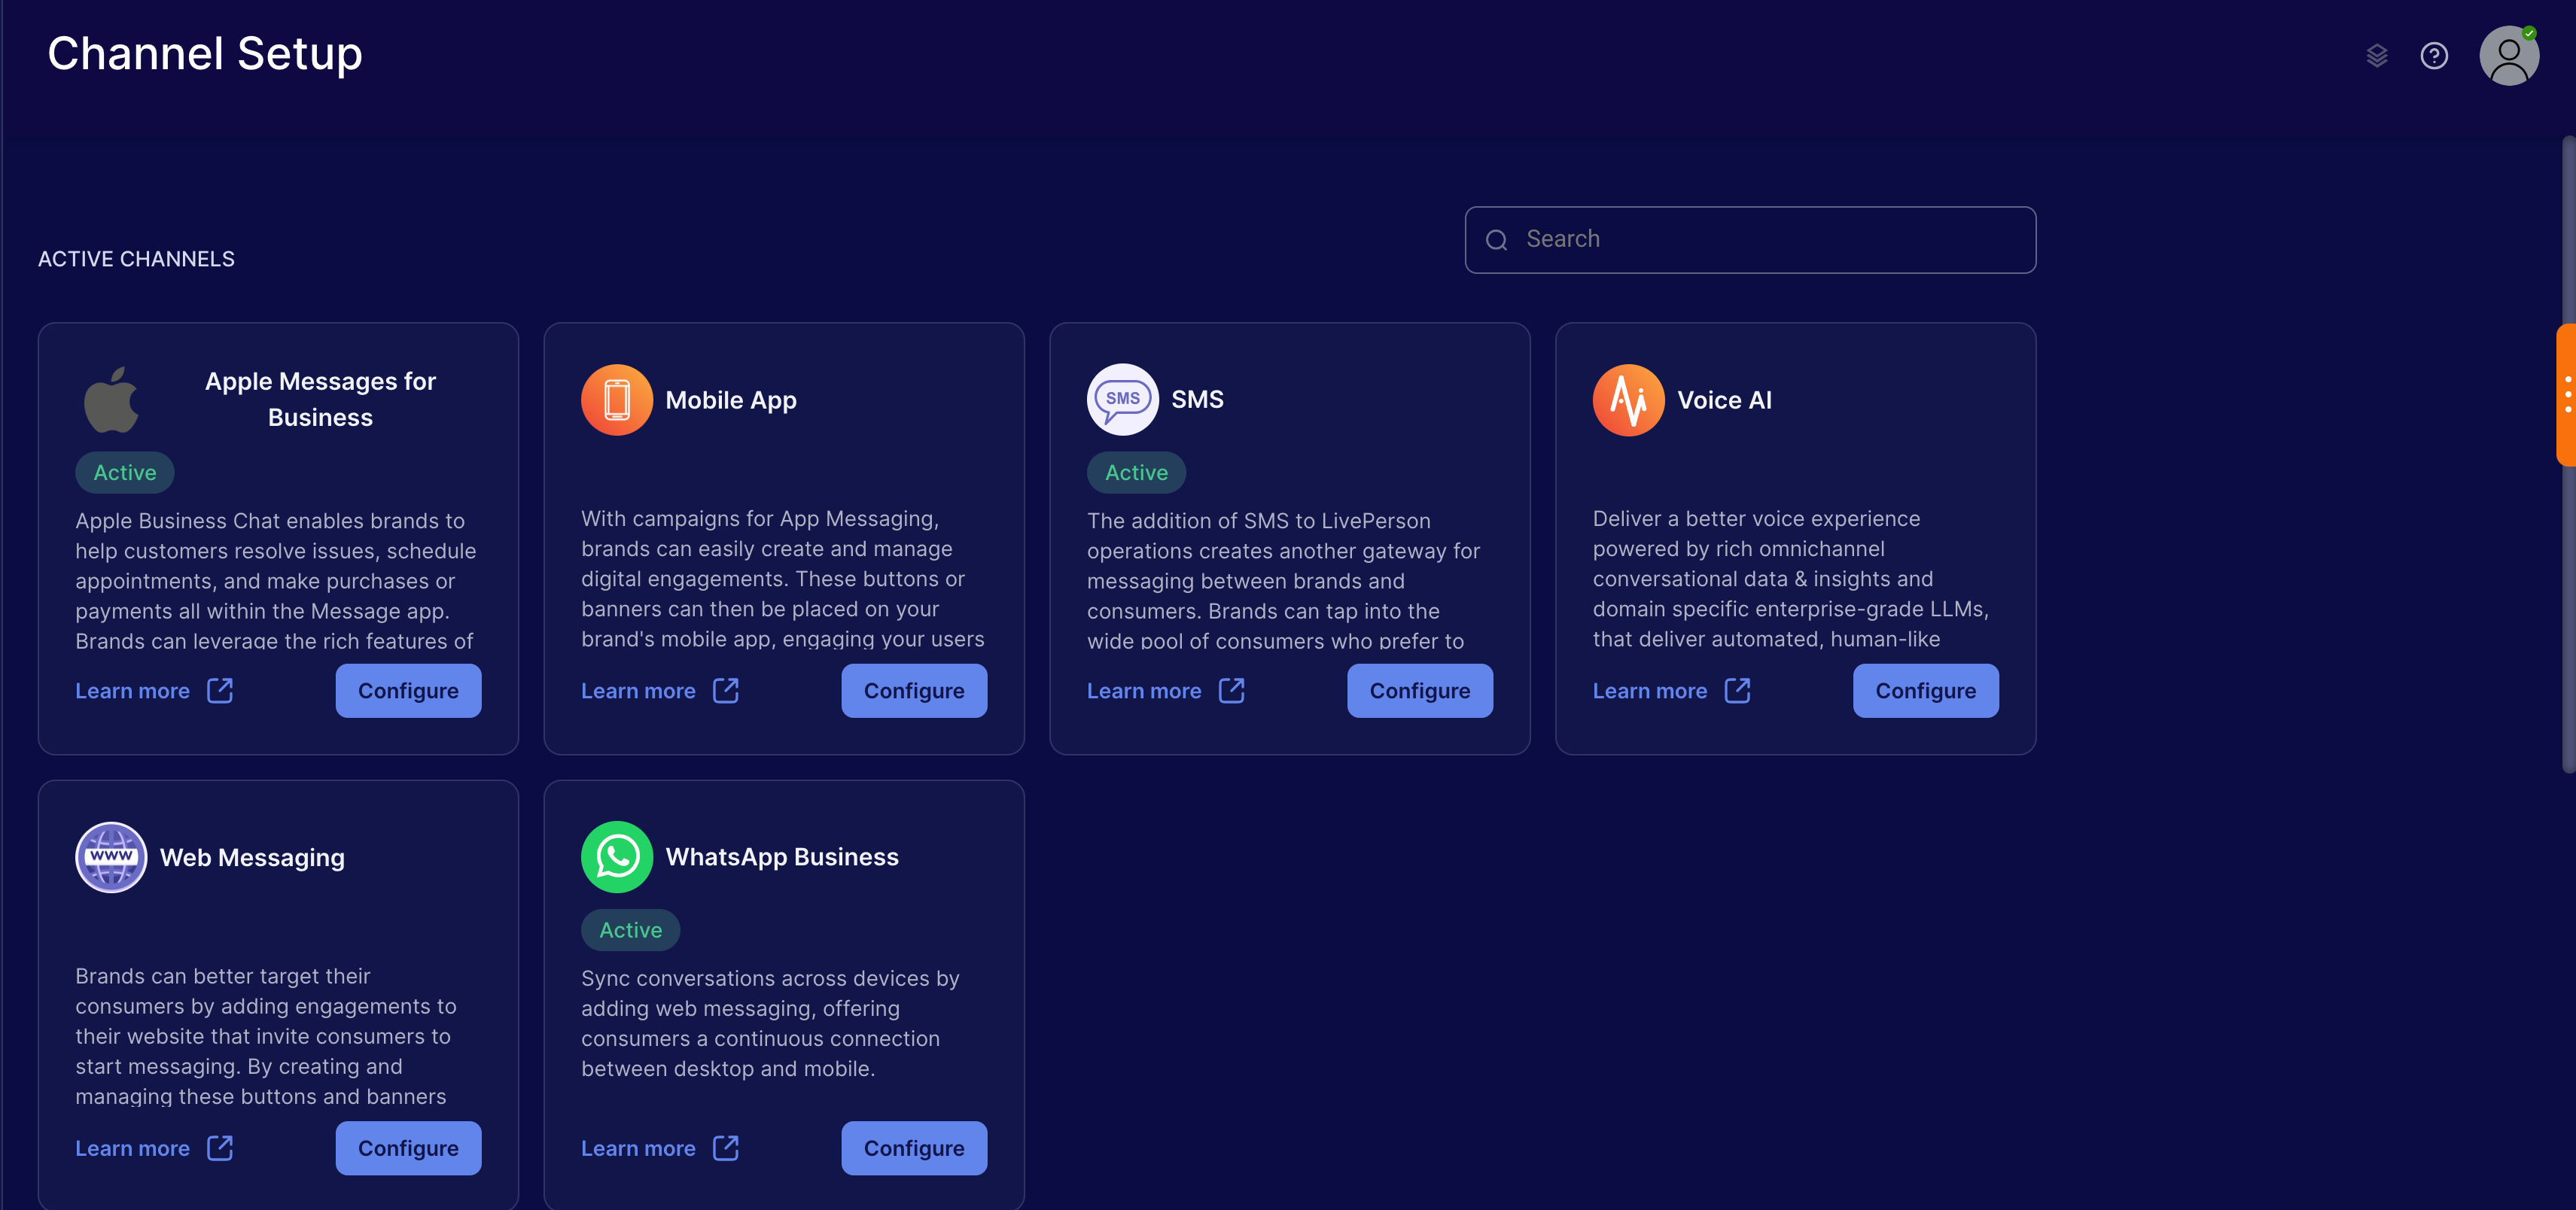Click the Apple Business Chat description text

pos(277,580)
